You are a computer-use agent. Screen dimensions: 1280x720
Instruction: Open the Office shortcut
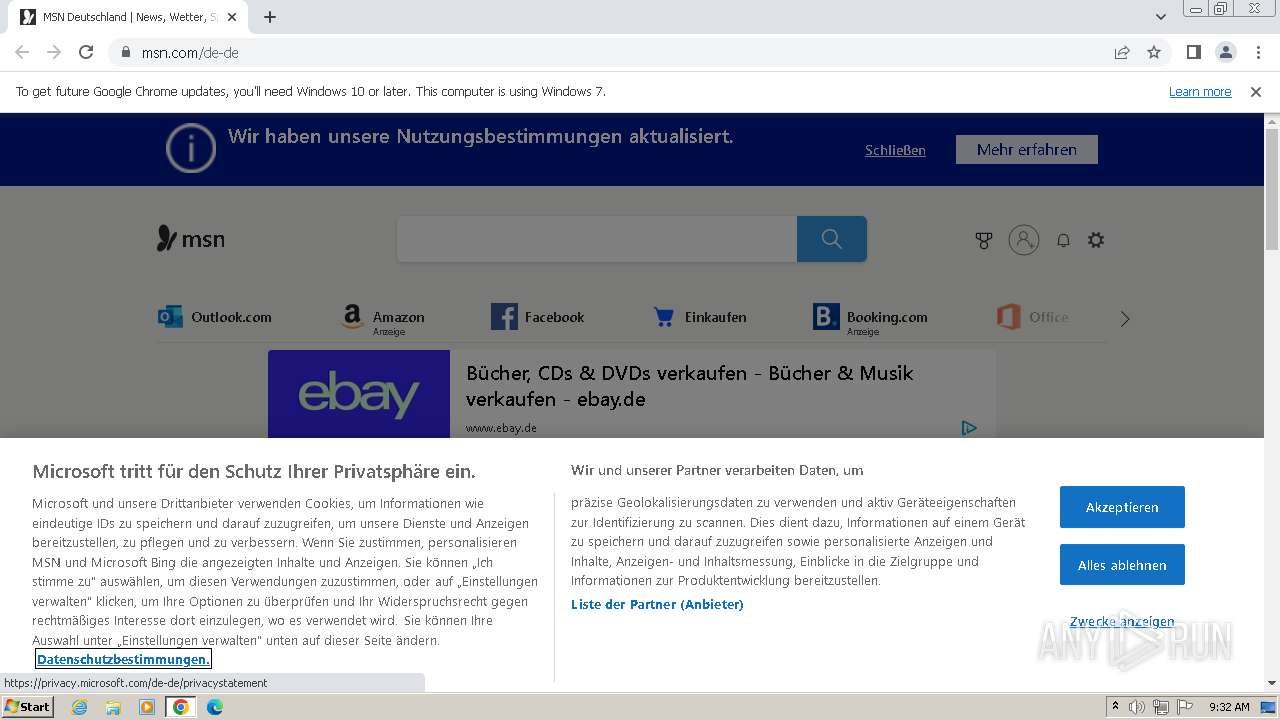[x=1032, y=317]
